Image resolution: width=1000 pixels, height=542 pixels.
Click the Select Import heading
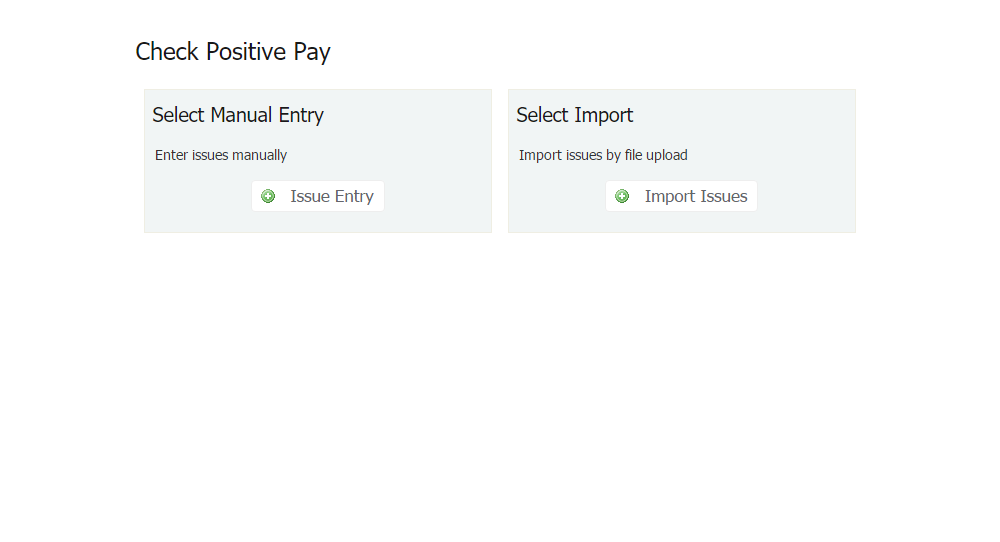pyautogui.click(x=575, y=115)
